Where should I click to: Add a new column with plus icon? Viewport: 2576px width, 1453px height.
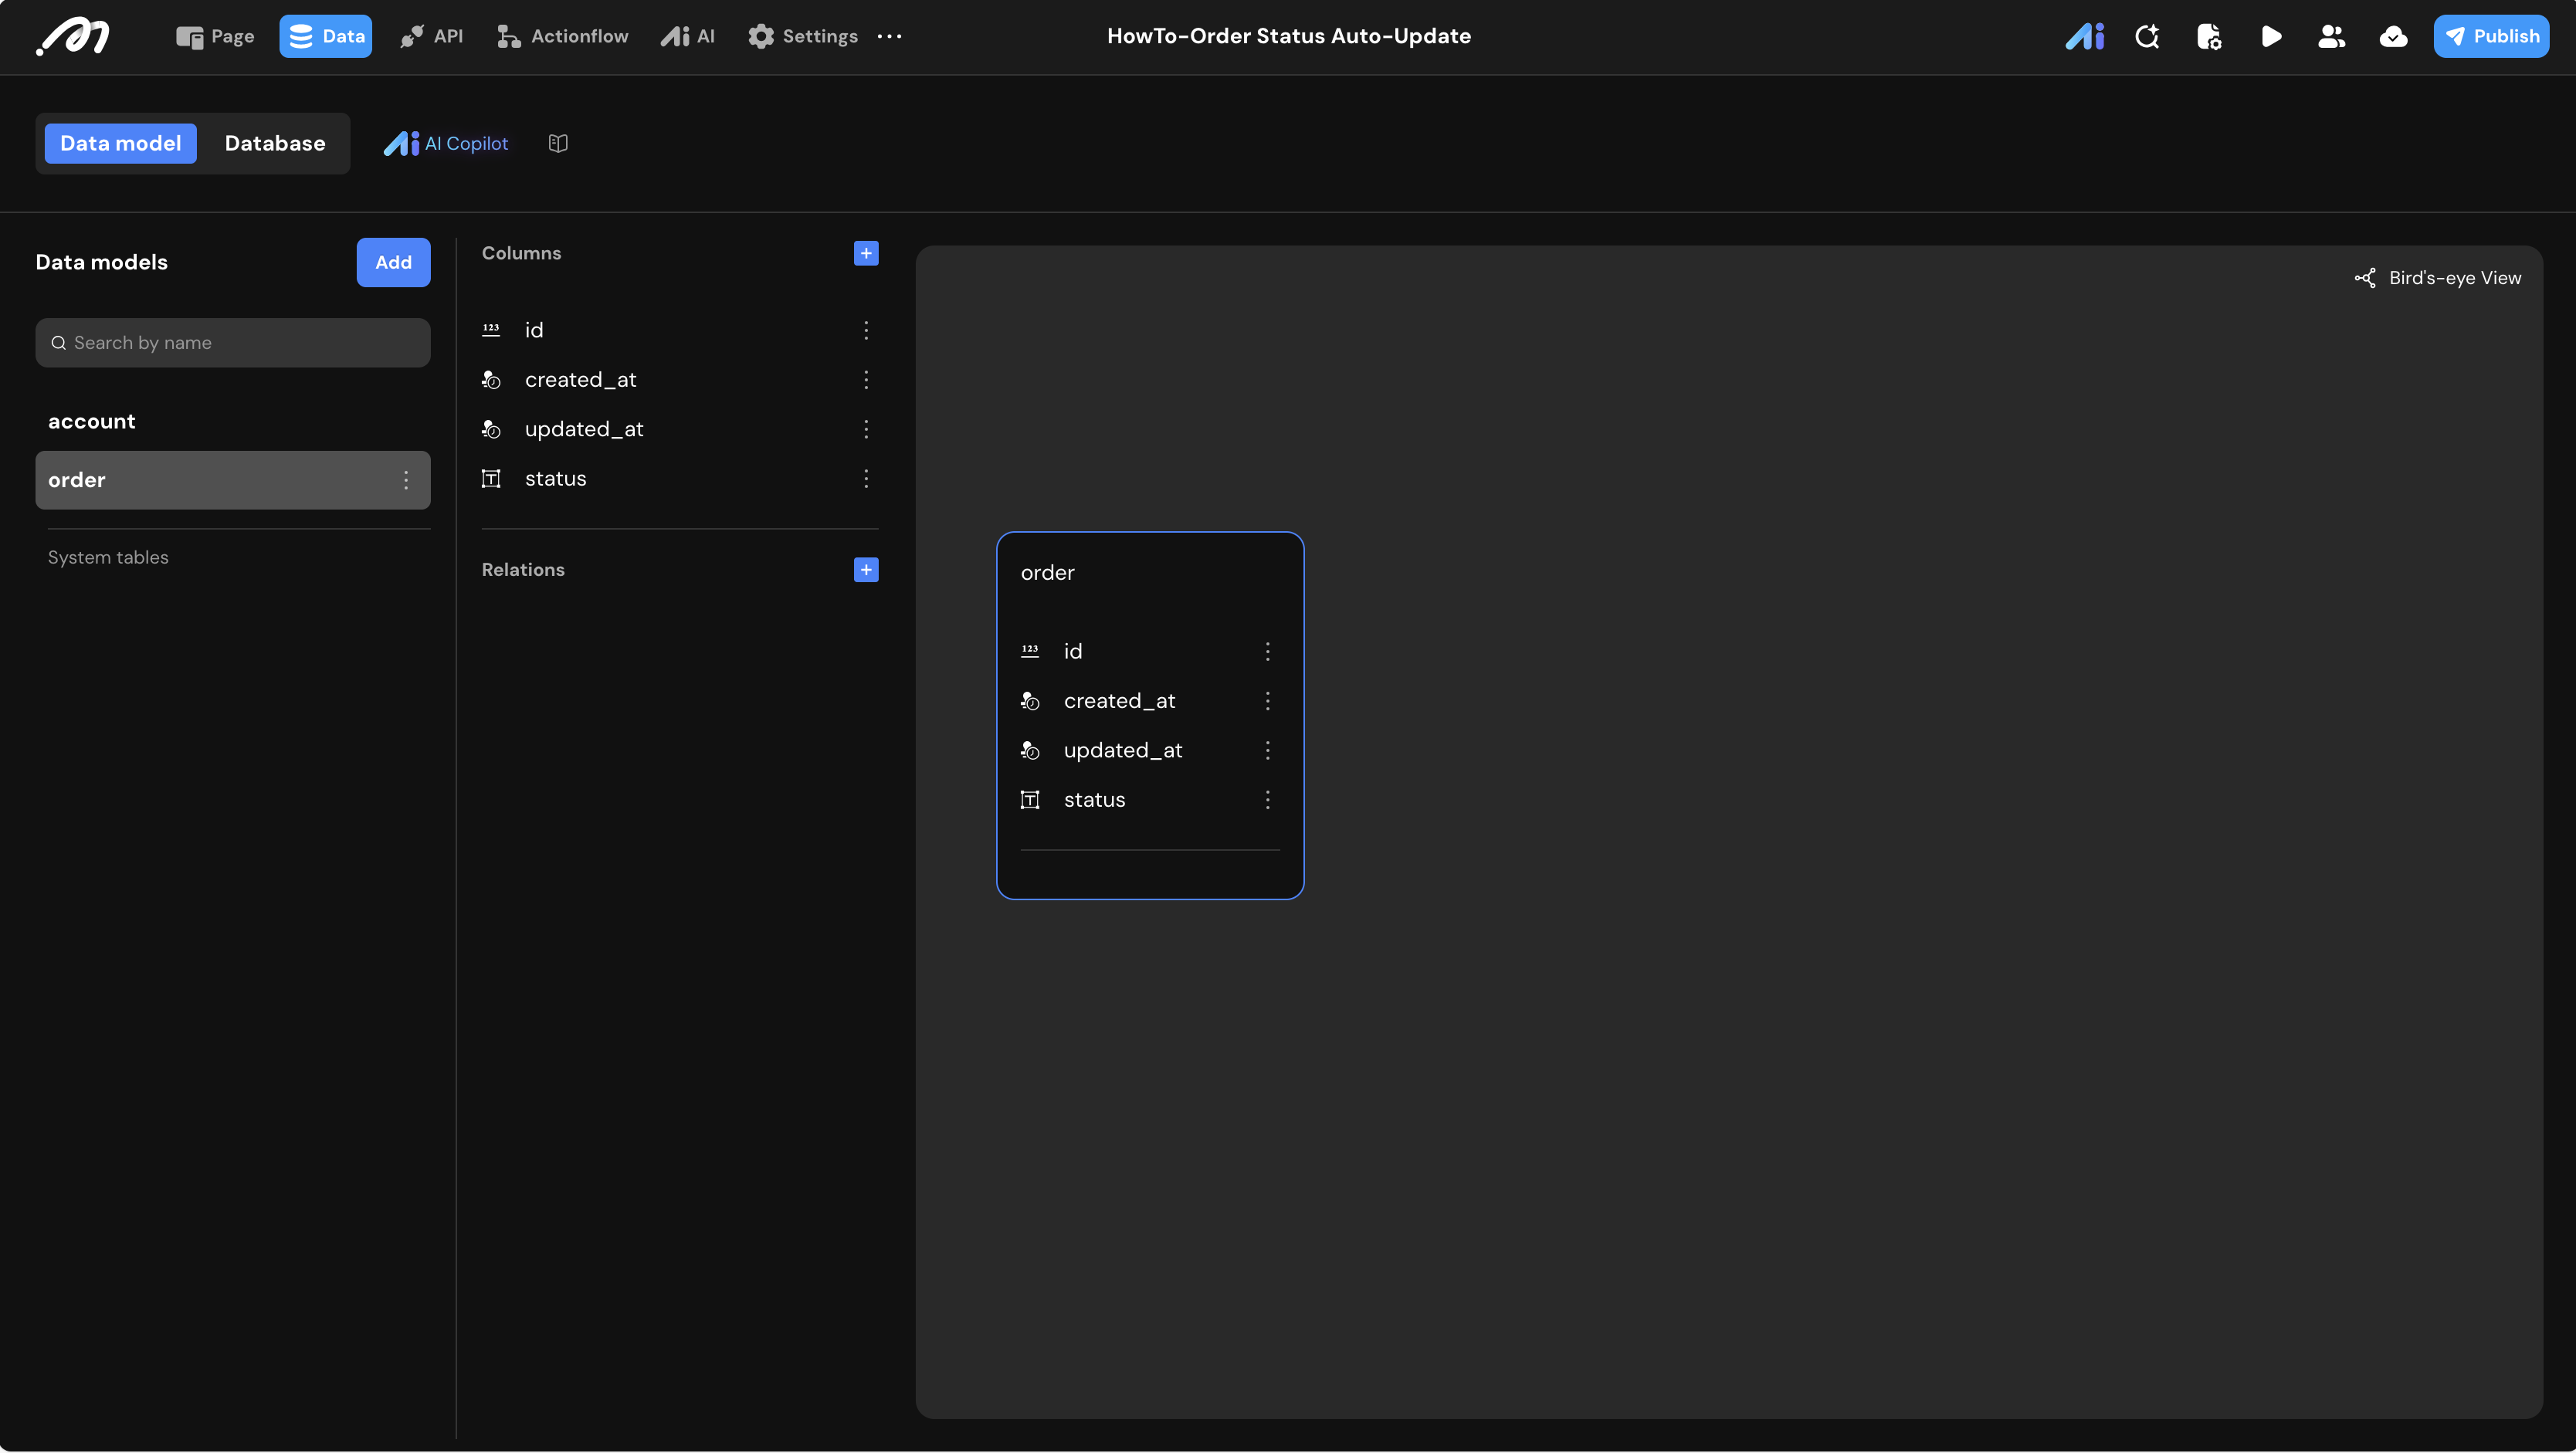[866, 253]
